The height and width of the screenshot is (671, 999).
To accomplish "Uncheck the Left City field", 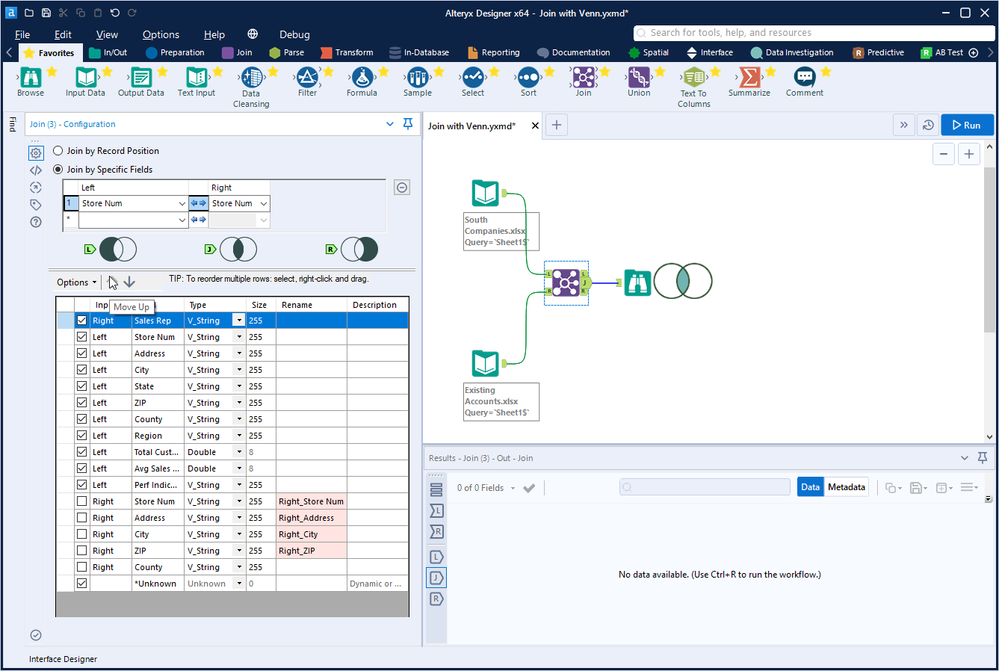I will pos(82,370).
